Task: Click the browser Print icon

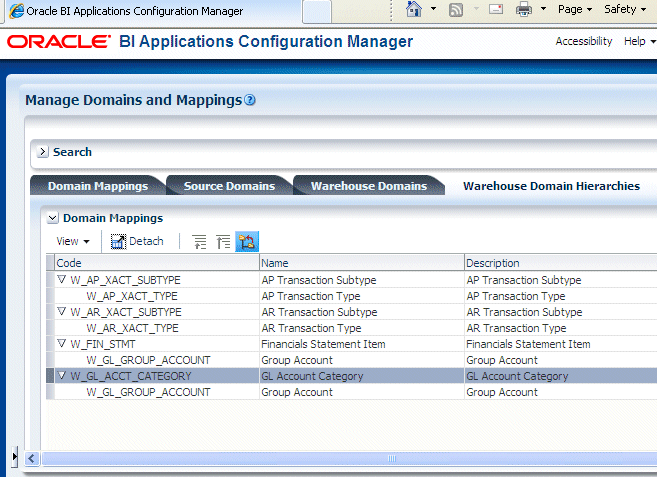Action: (x=524, y=9)
